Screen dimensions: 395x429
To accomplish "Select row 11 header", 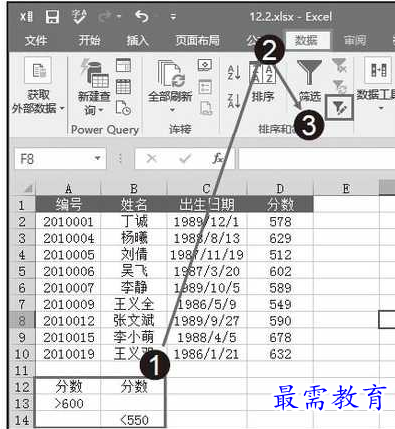I will coord(22,370).
